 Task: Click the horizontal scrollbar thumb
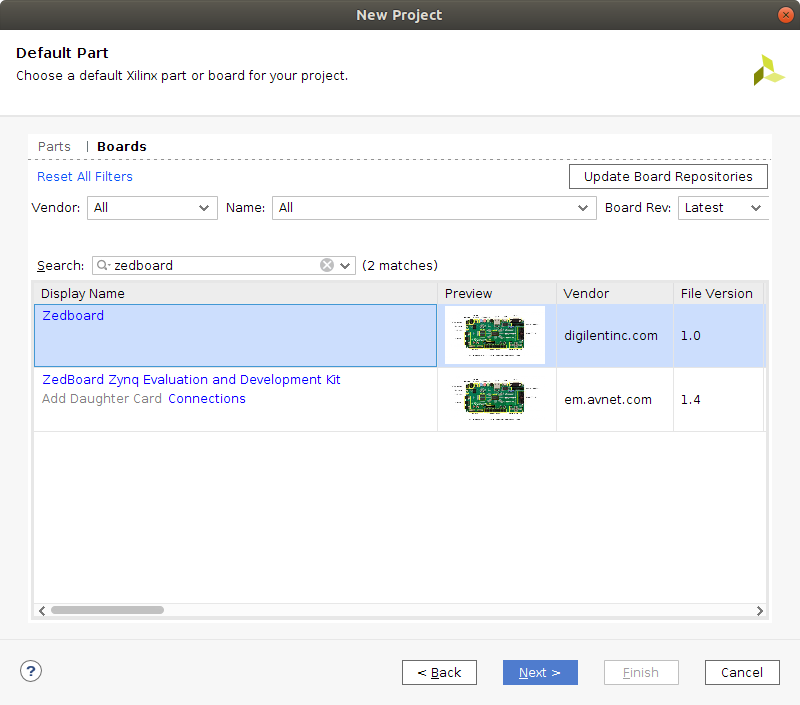(x=107, y=610)
